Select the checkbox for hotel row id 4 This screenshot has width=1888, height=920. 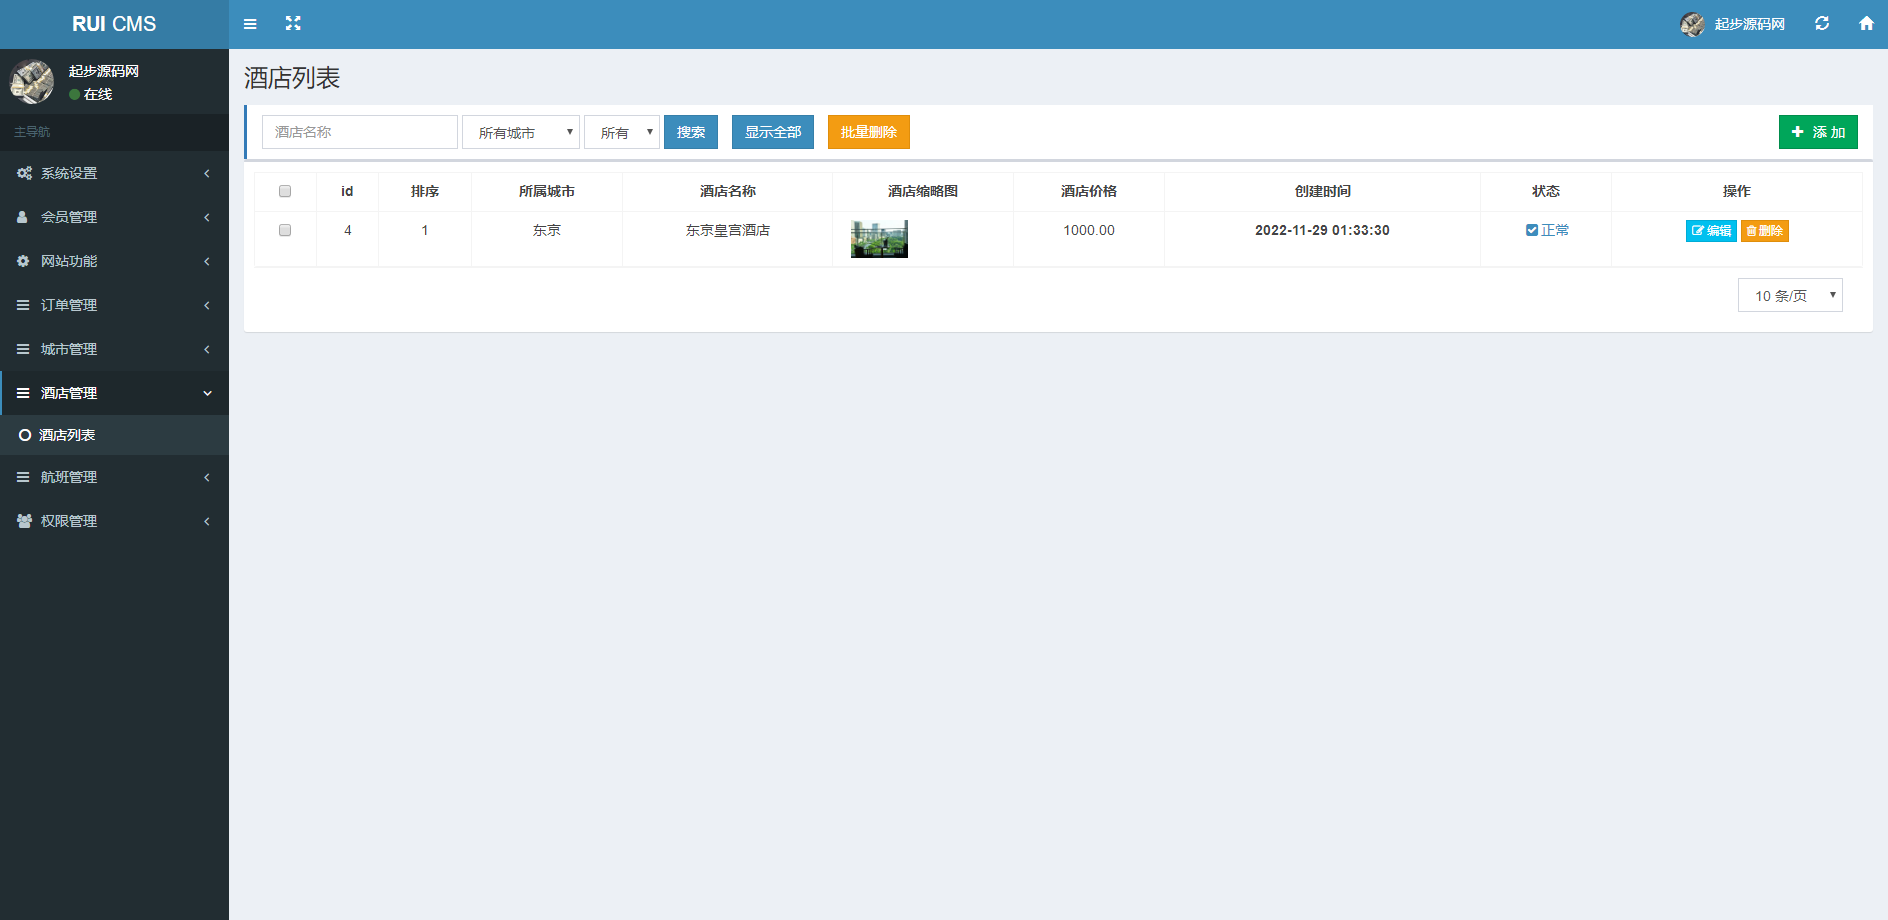[x=285, y=230]
